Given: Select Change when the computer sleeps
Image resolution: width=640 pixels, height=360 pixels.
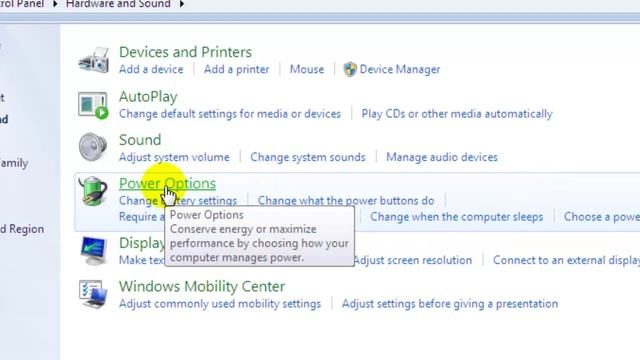Looking at the screenshot, I should [456, 217].
